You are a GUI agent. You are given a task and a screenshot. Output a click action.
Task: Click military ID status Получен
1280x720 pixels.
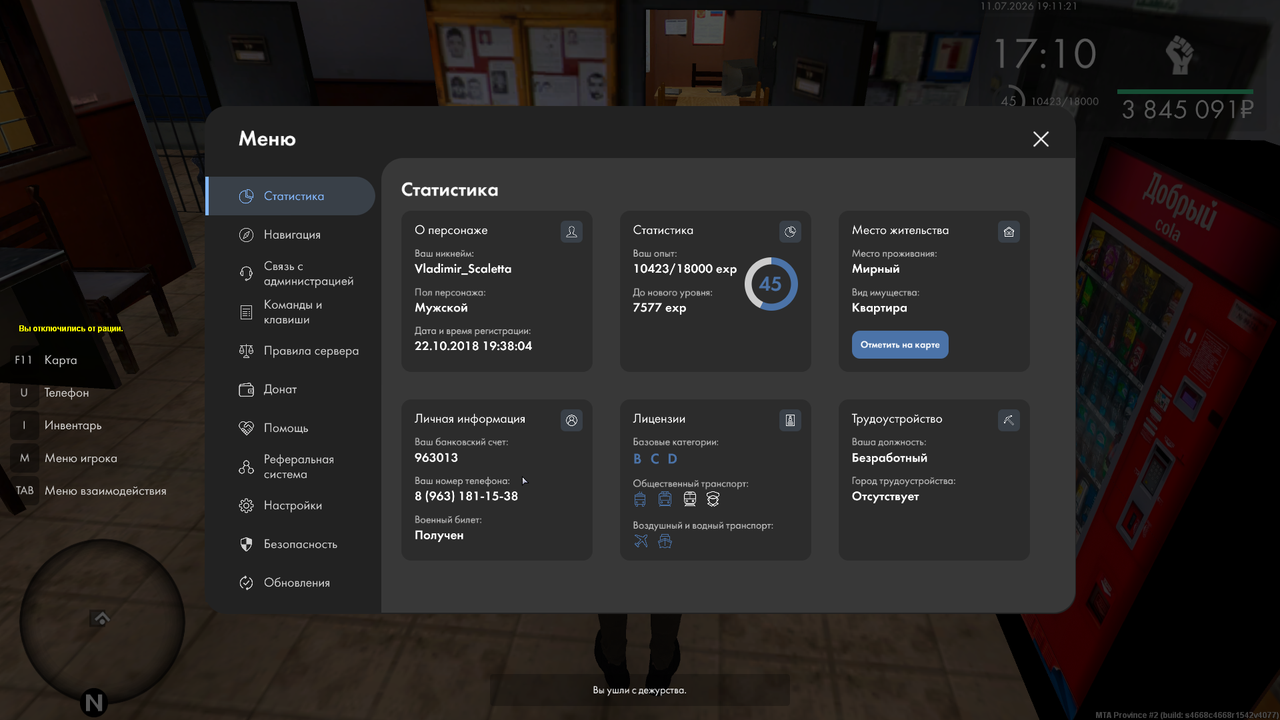point(439,535)
